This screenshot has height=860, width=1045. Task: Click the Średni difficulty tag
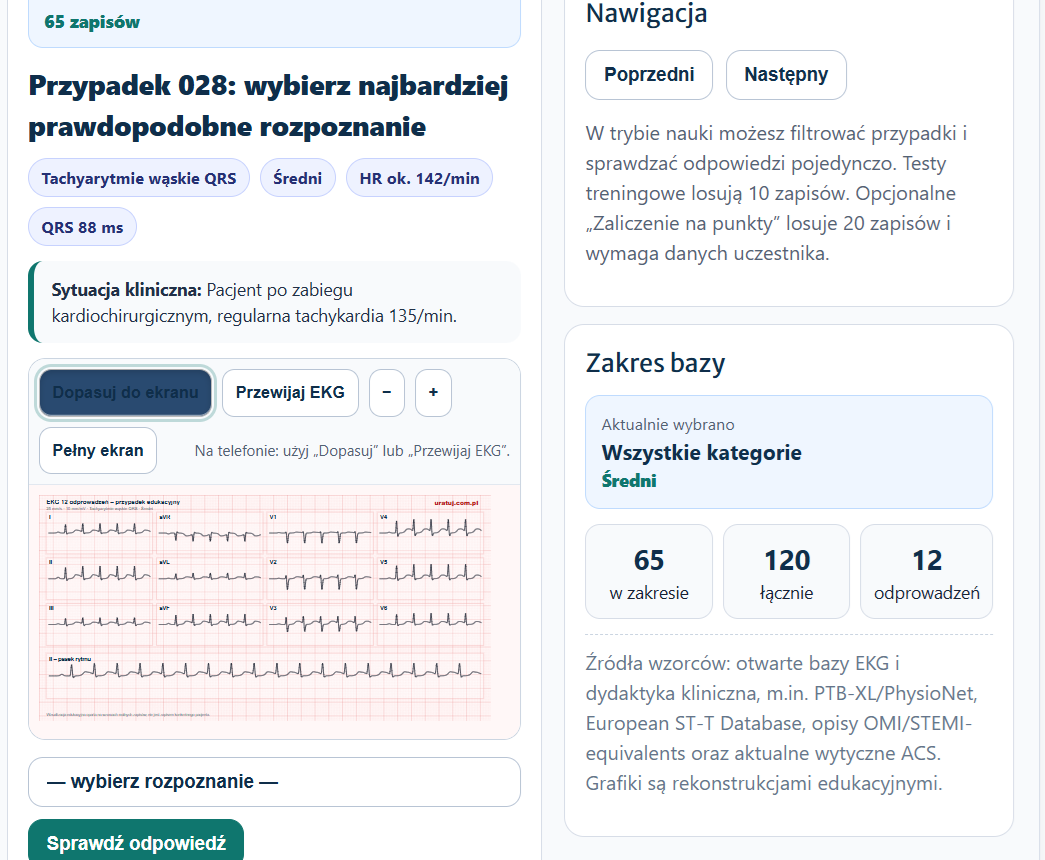click(x=297, y=178)
